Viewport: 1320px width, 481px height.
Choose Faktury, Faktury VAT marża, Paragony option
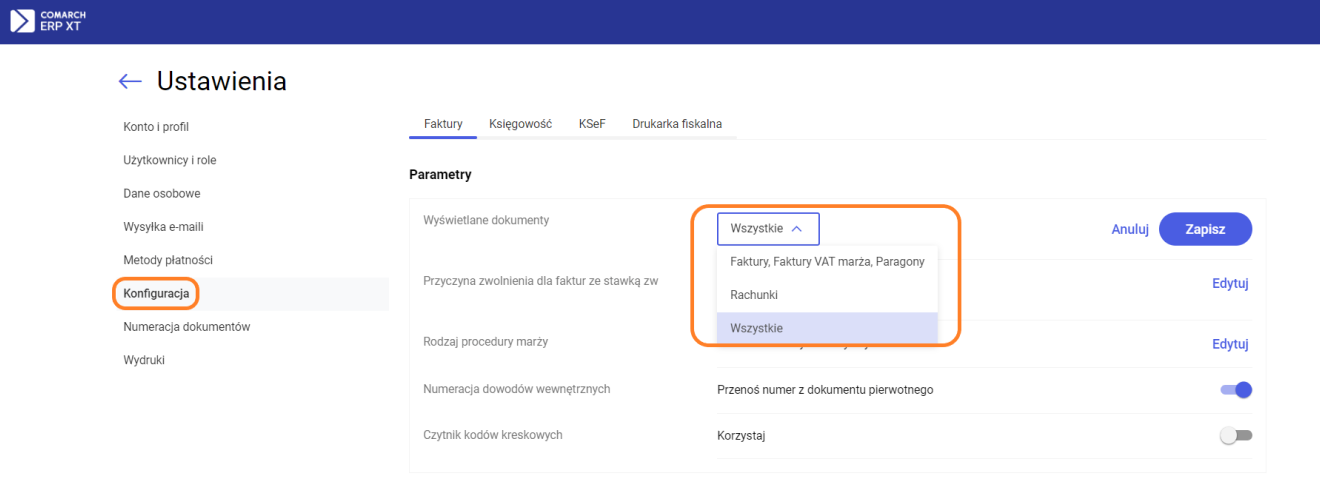point(827,262)
